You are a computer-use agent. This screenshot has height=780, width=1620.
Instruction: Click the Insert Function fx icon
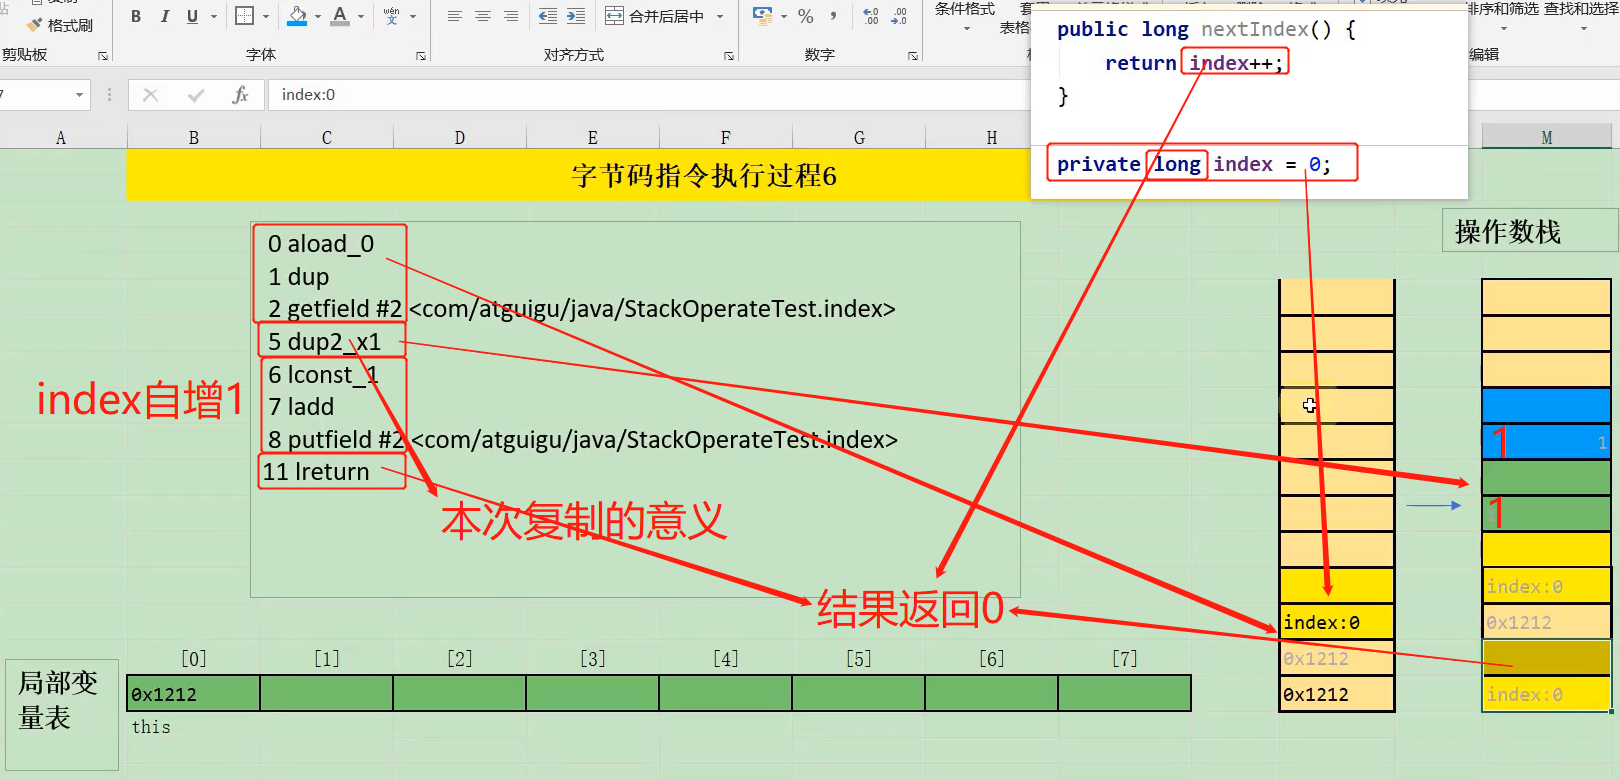(240, 95)
